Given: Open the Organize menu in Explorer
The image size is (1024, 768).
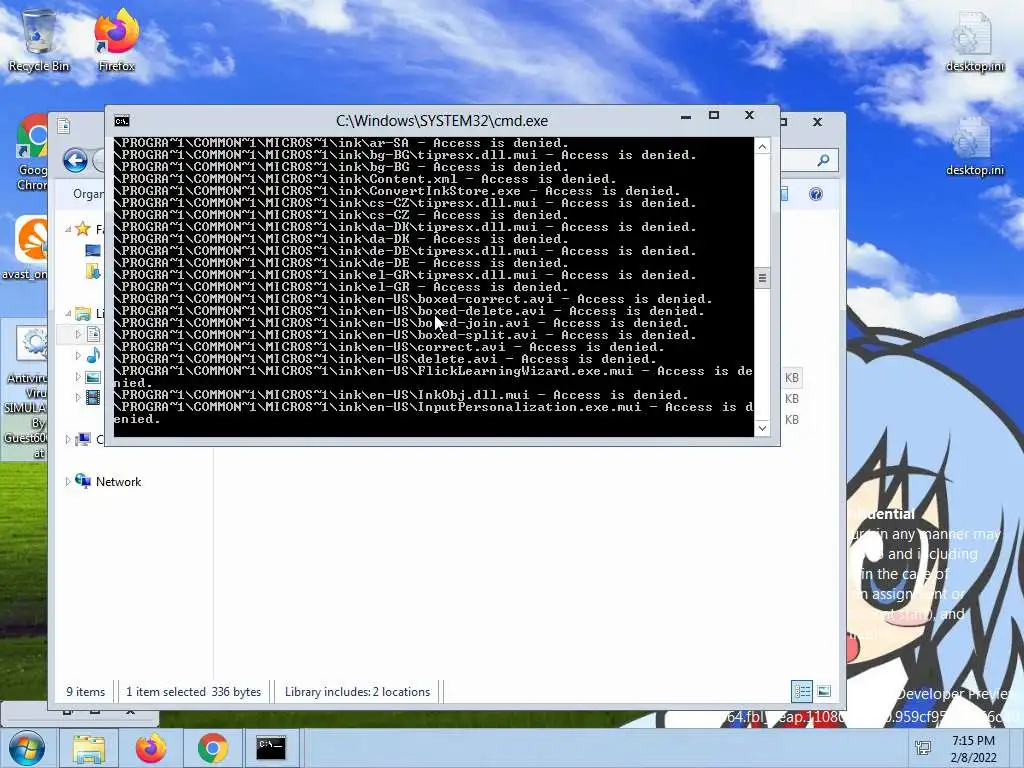Looking at the screenshot, I should click(88, 194).
